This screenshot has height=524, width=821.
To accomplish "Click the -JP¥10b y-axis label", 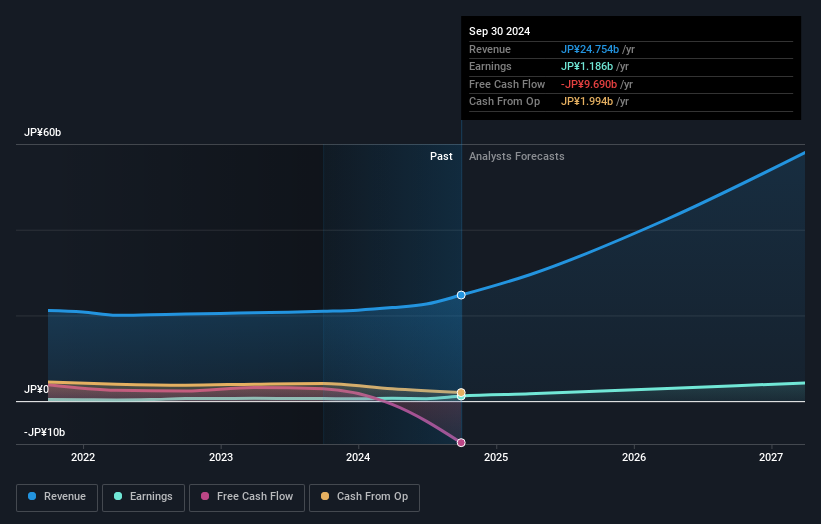I will 45,432.
